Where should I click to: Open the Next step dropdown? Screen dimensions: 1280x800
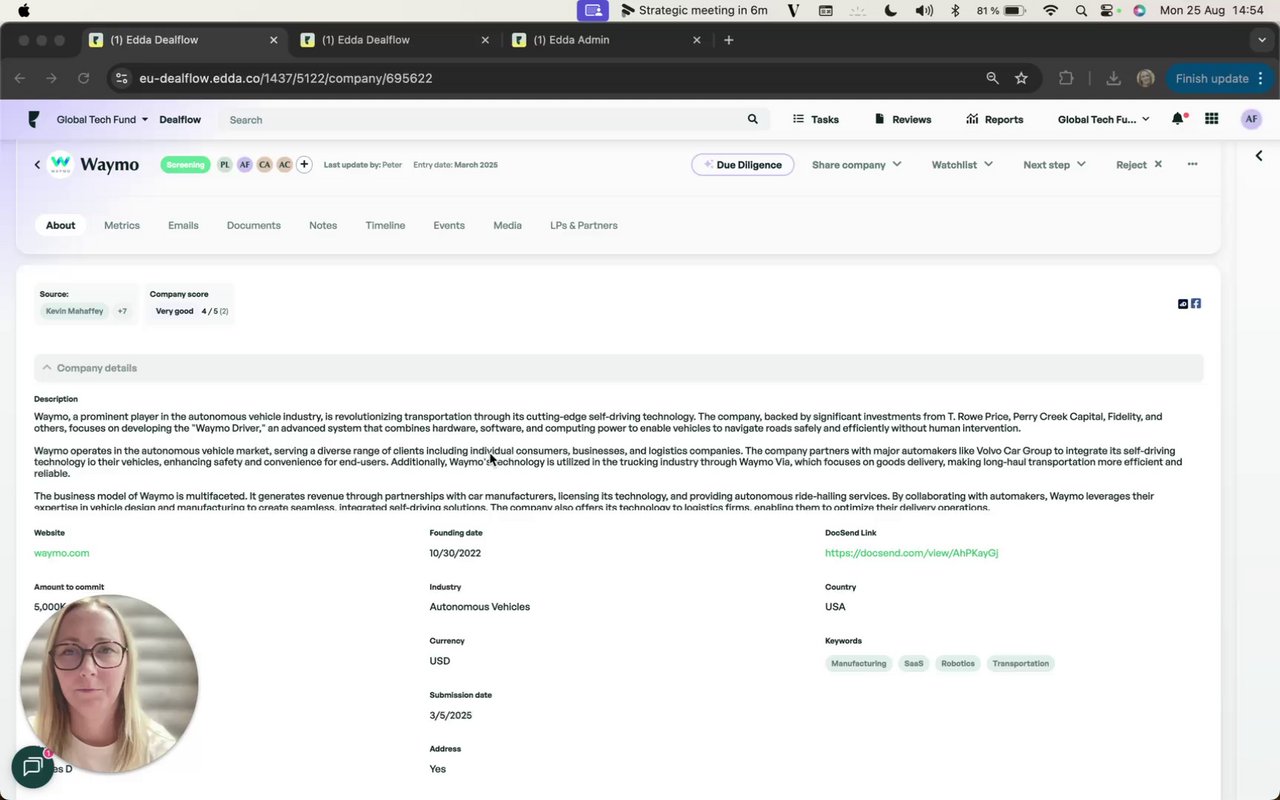(x=1054, y=165)
